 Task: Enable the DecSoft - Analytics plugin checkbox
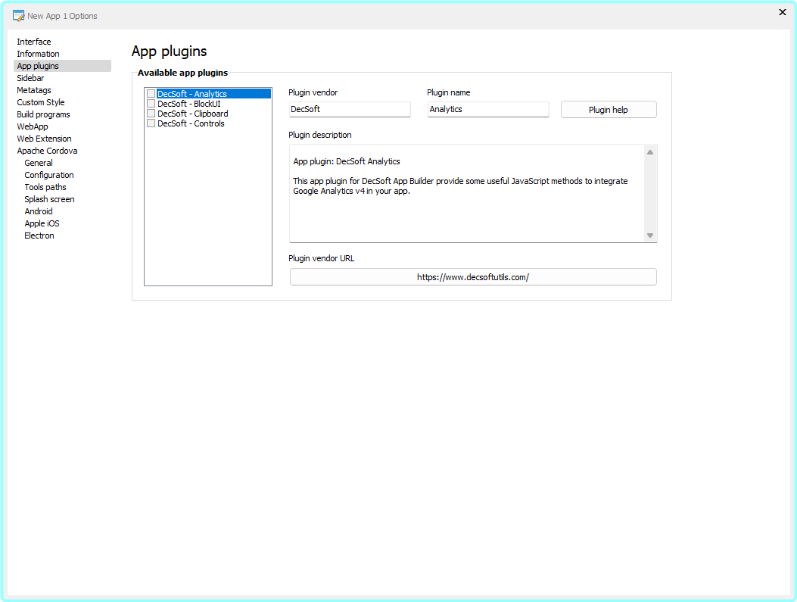(x=151, y=94)
